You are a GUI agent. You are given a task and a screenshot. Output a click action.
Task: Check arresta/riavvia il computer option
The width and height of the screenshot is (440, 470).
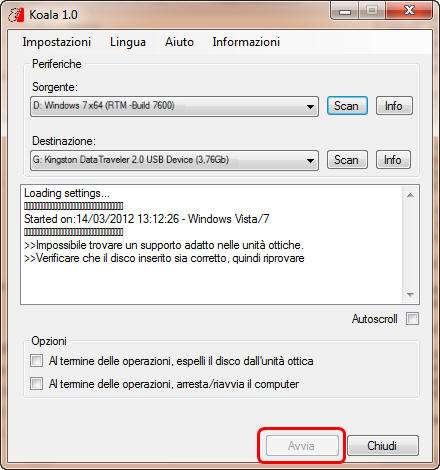click(36, 383)
